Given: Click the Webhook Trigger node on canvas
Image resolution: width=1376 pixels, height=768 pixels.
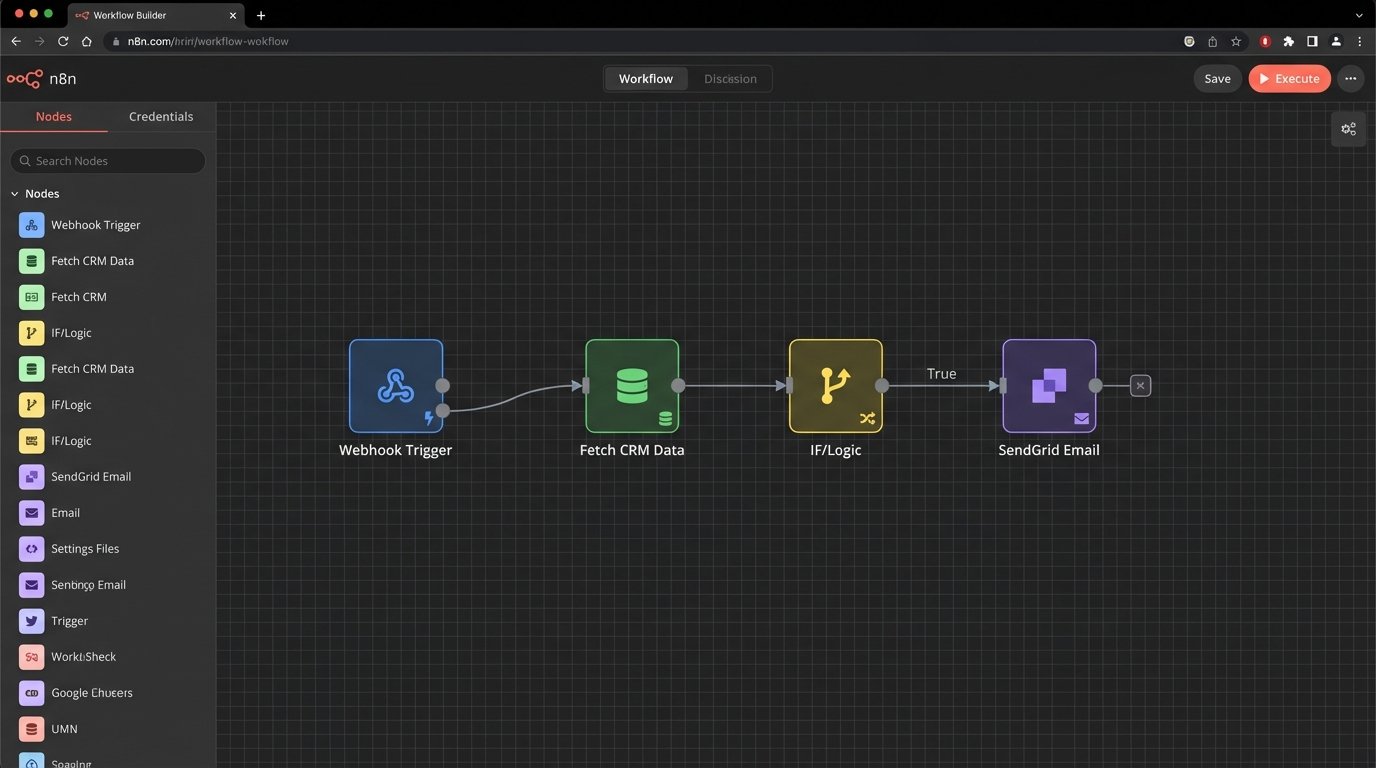Looking at the screenshot, I should [x=395, y=386].
